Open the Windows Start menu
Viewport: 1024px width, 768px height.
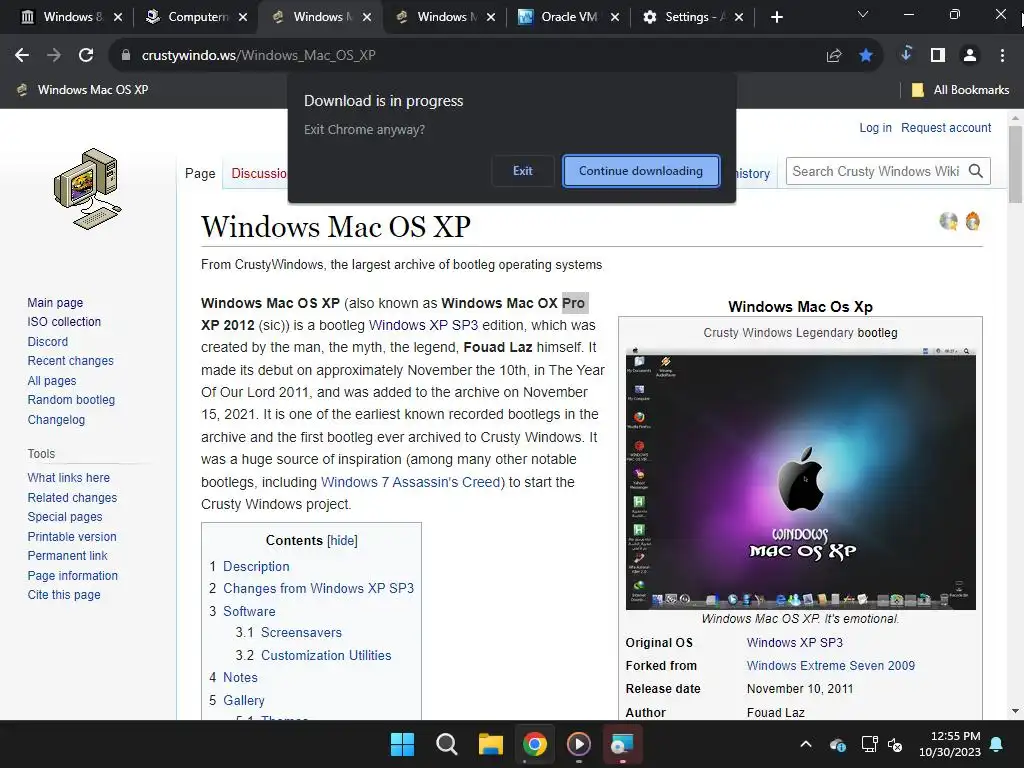click(402, 744)
